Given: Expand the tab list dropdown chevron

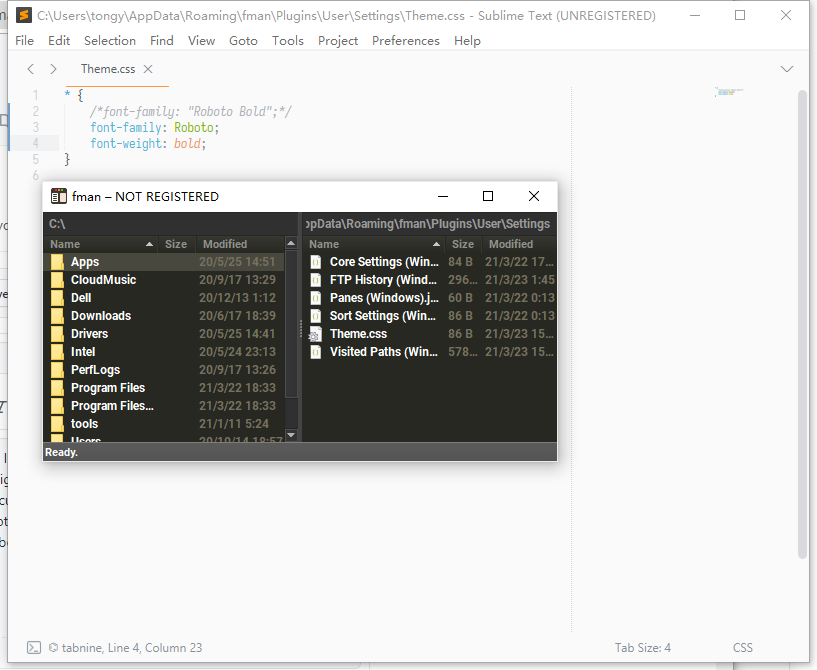Looking at the screenshot, I should [787, 69].
